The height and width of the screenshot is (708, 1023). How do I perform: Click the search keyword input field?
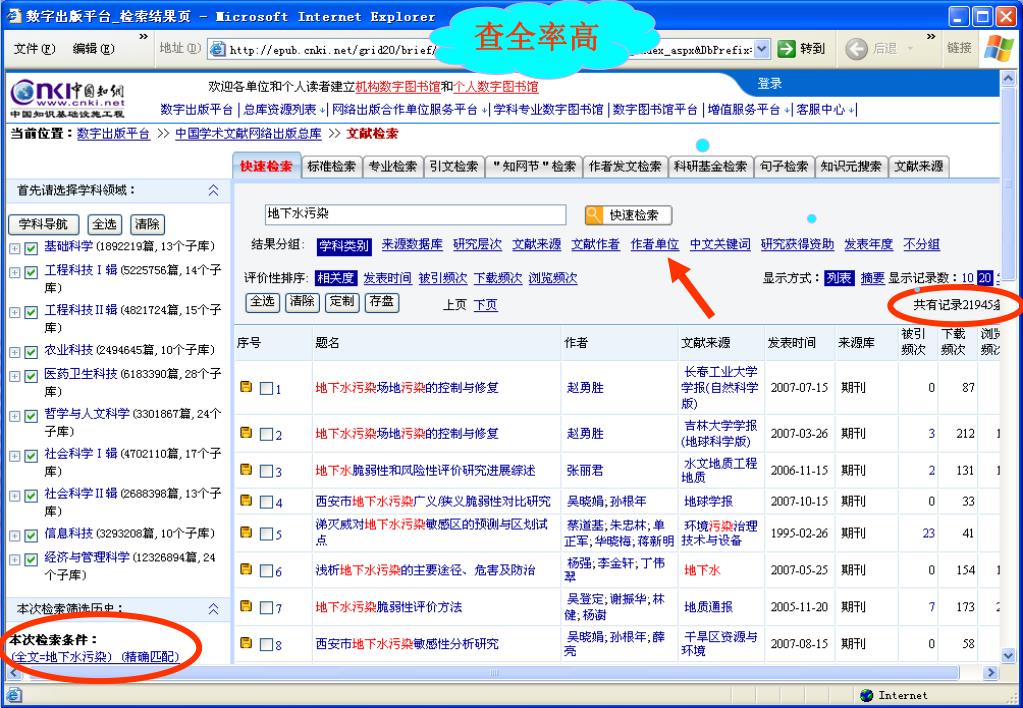coord(416,214)
